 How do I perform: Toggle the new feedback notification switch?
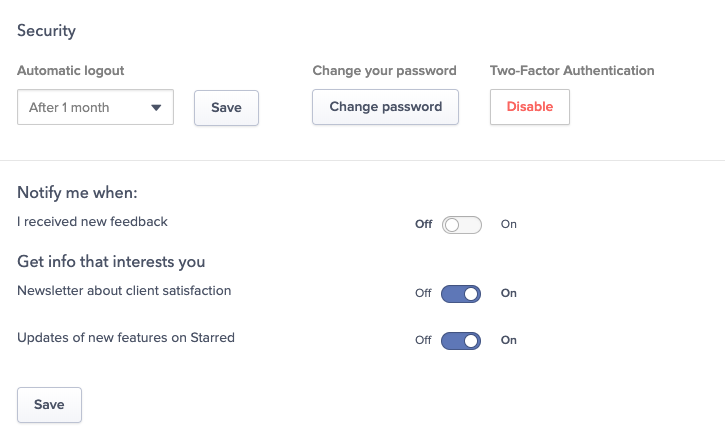[462, 225]
